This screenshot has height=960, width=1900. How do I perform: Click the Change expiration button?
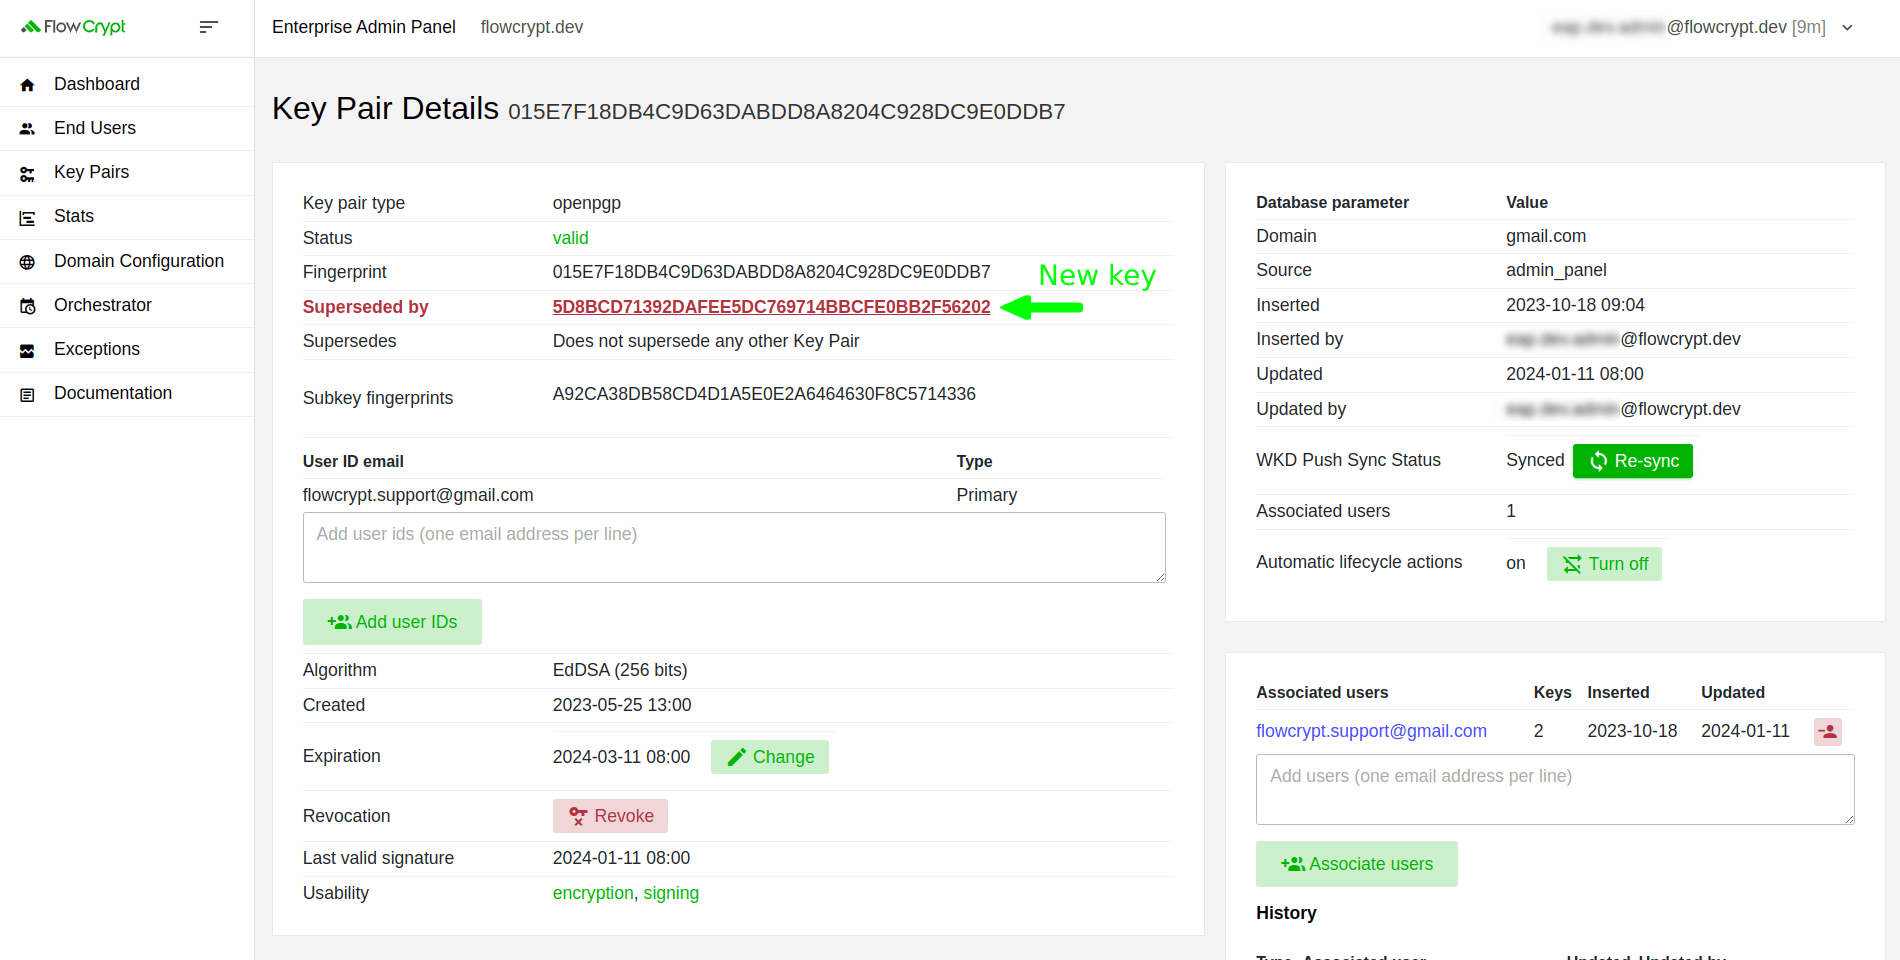coord(770,757)
